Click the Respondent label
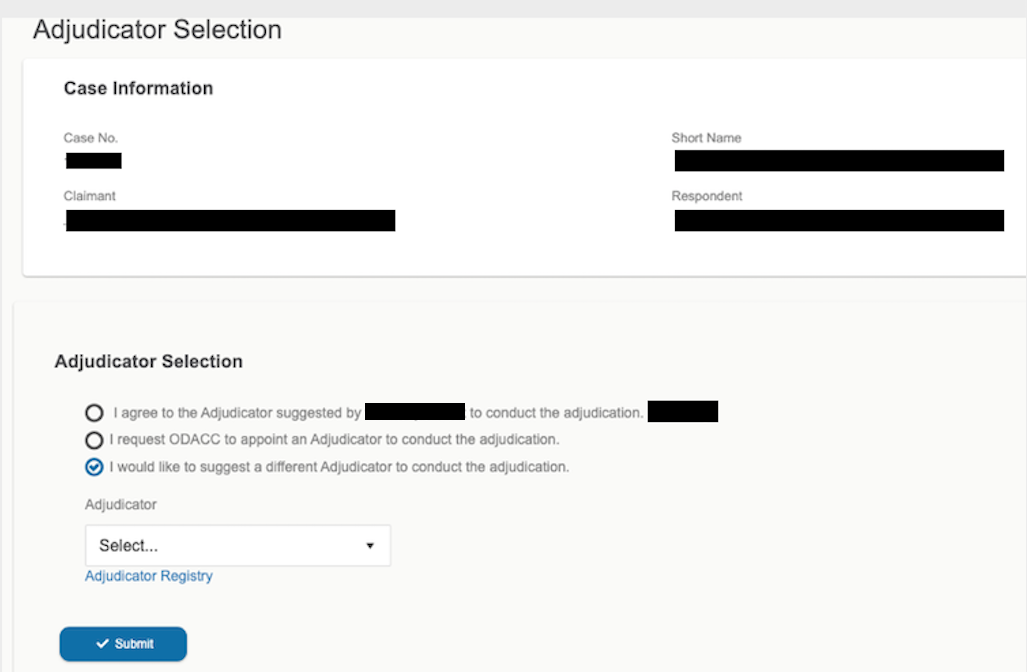 (706, 196)
